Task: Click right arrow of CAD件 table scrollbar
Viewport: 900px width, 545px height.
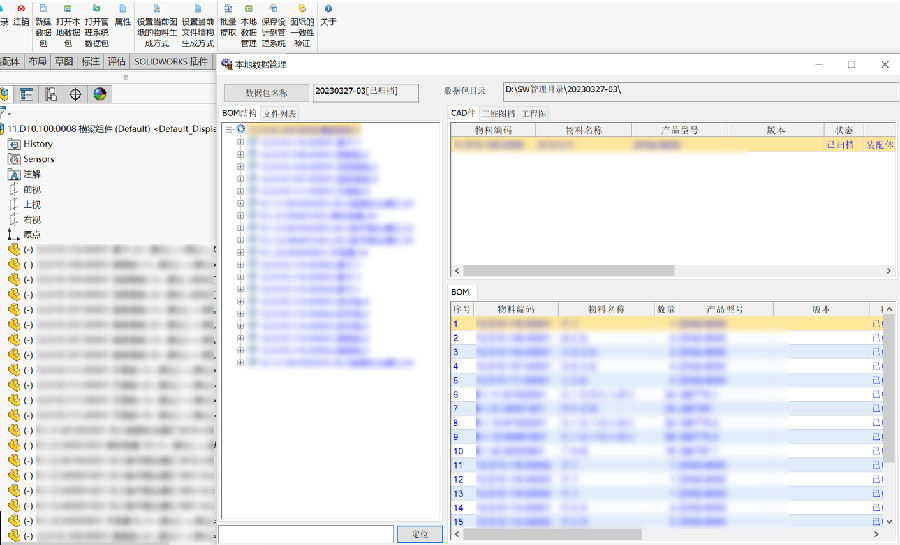Action: coord(888,270)
